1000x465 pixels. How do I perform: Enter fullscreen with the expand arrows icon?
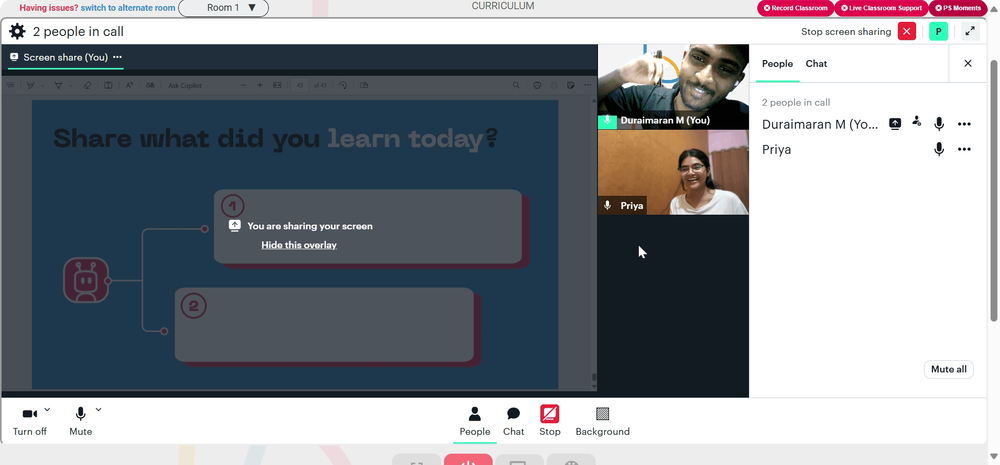(970, 31)
